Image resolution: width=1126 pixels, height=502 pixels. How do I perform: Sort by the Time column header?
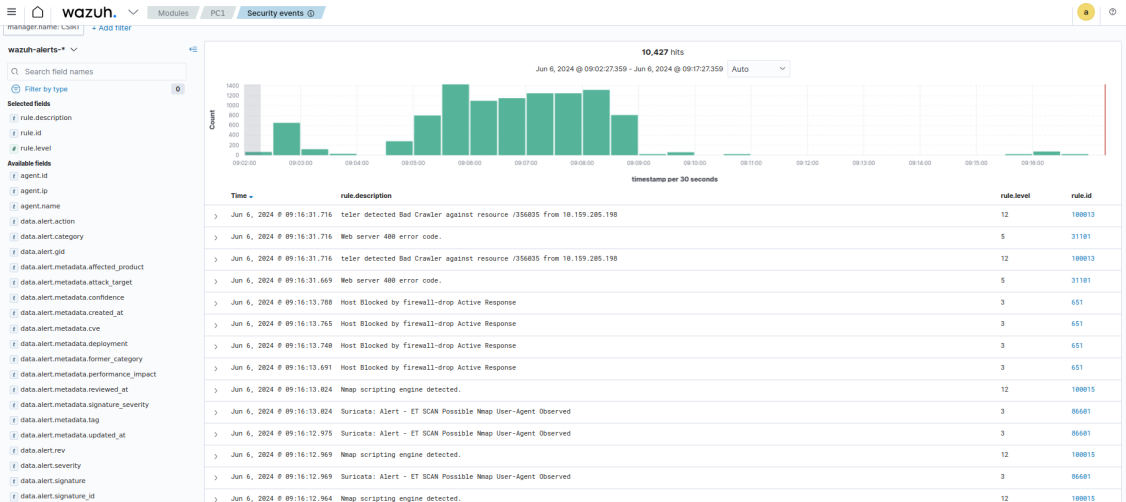tap(242, 196)
